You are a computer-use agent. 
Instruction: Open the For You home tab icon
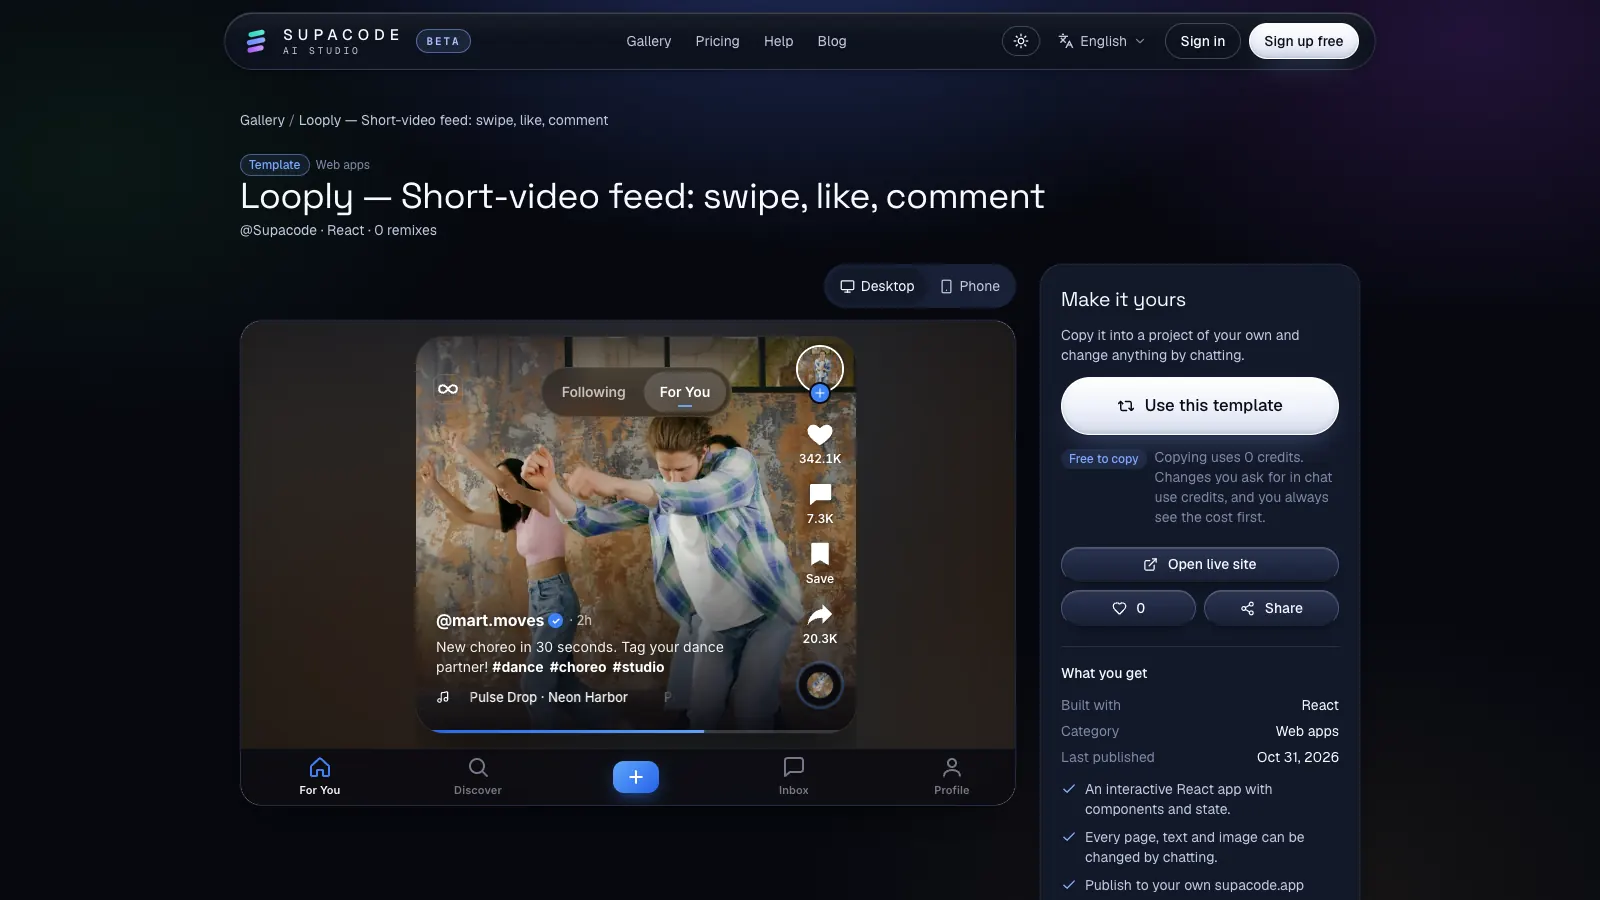pyautogui.click(x=320, y=768)
